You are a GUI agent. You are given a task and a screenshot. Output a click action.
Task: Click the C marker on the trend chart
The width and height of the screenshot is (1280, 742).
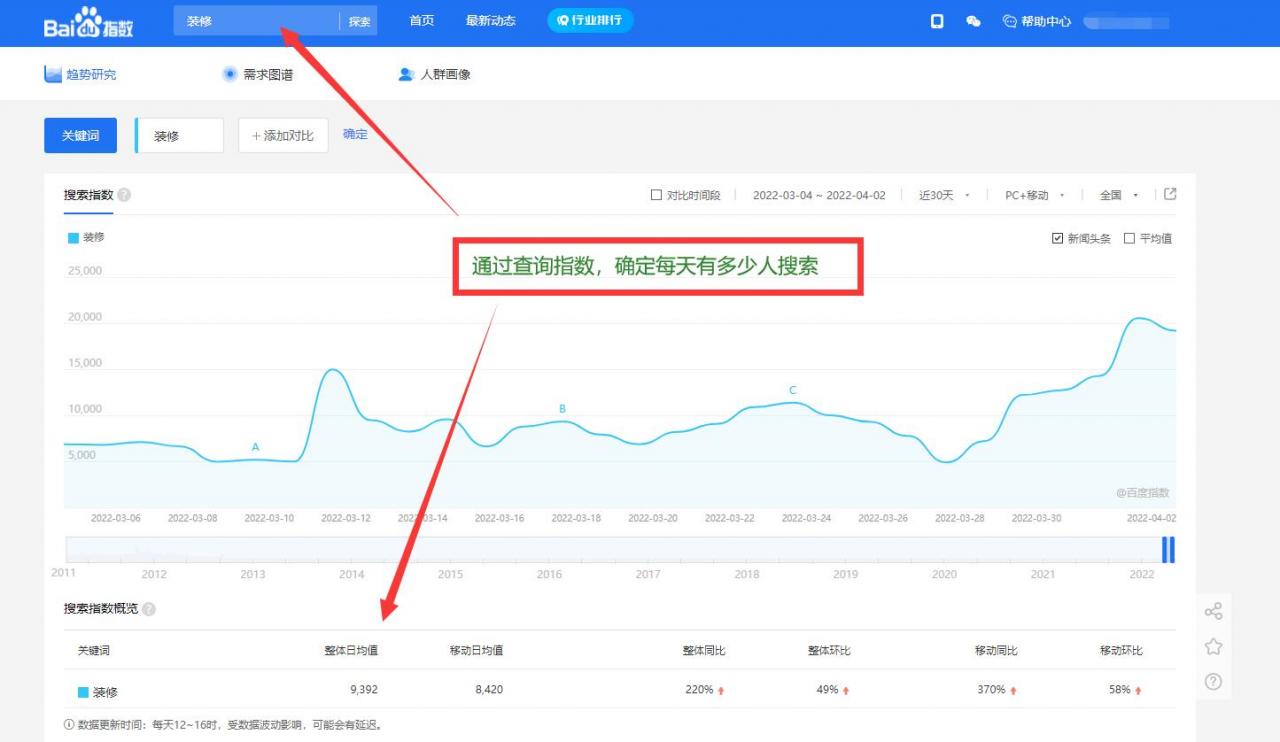pyautogui.click(x=792, y=390)
